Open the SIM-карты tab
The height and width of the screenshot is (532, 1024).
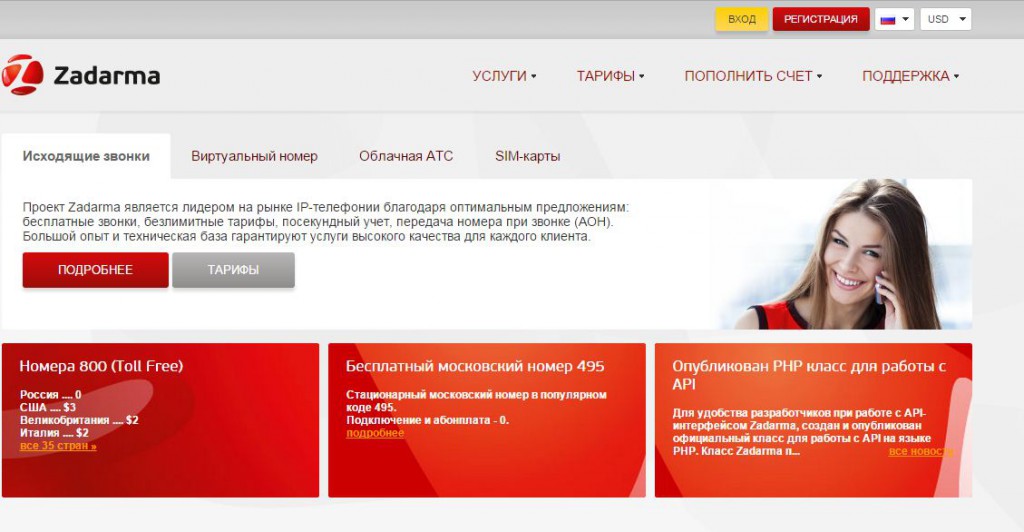[527, 156]
